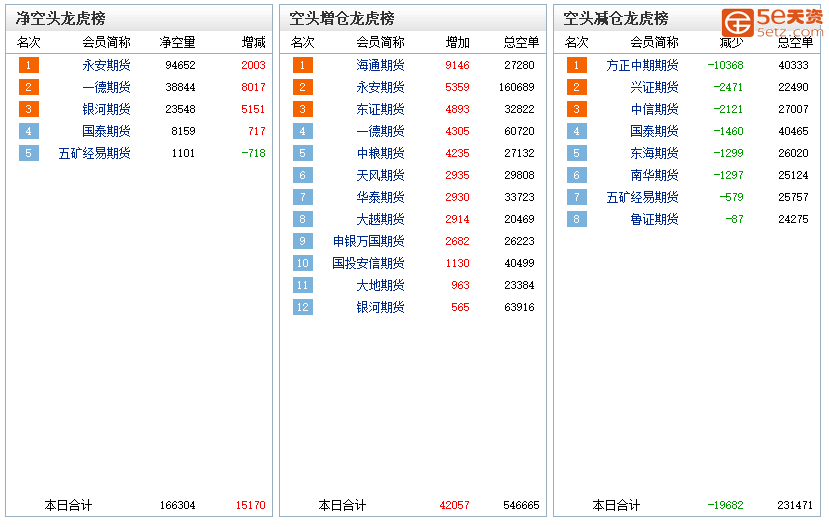Viewport: 829px width, 527px height.
Task: Click increase value 2682
Action: (x=457, y=241)
